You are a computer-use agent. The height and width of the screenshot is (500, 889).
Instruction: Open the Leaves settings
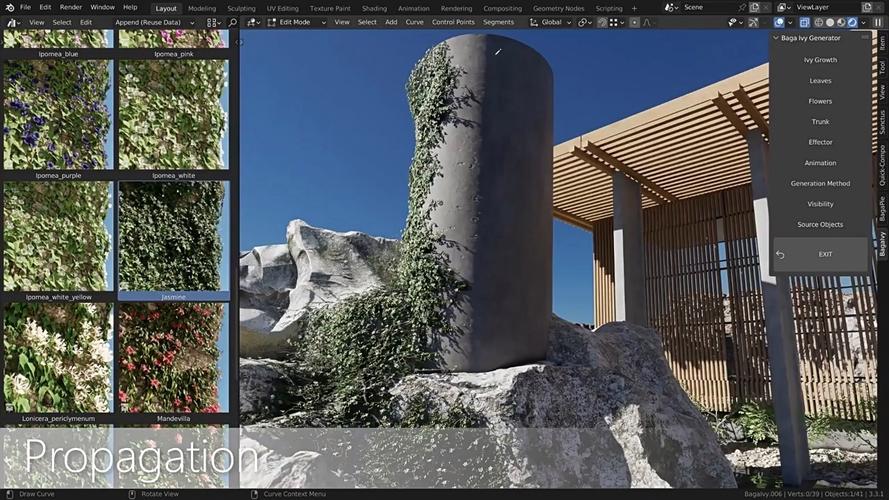[820, 81]
